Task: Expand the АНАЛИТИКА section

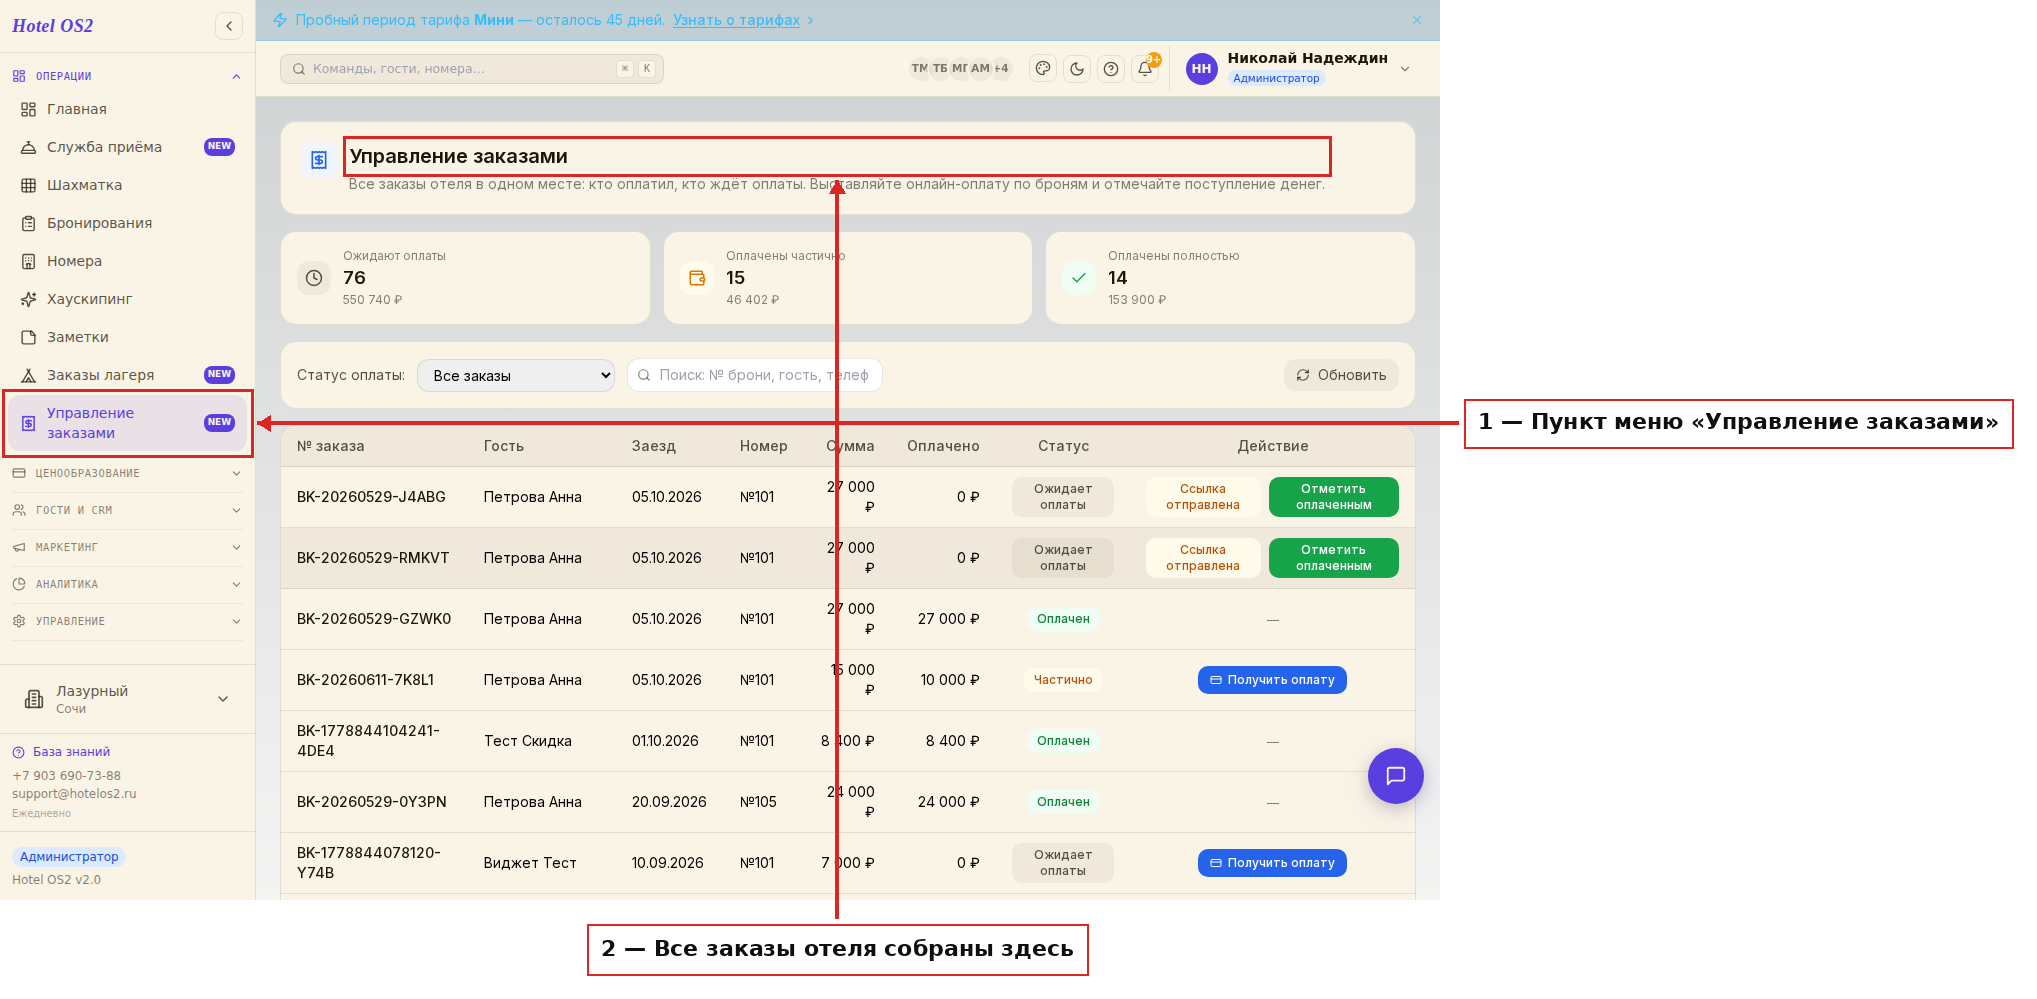Action: (x=127, y=584)
